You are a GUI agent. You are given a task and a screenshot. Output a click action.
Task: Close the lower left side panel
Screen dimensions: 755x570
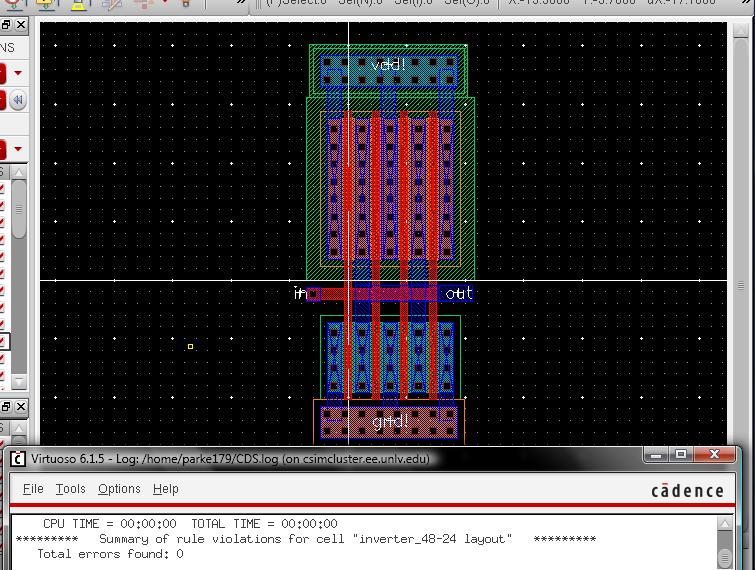[22, 407]
